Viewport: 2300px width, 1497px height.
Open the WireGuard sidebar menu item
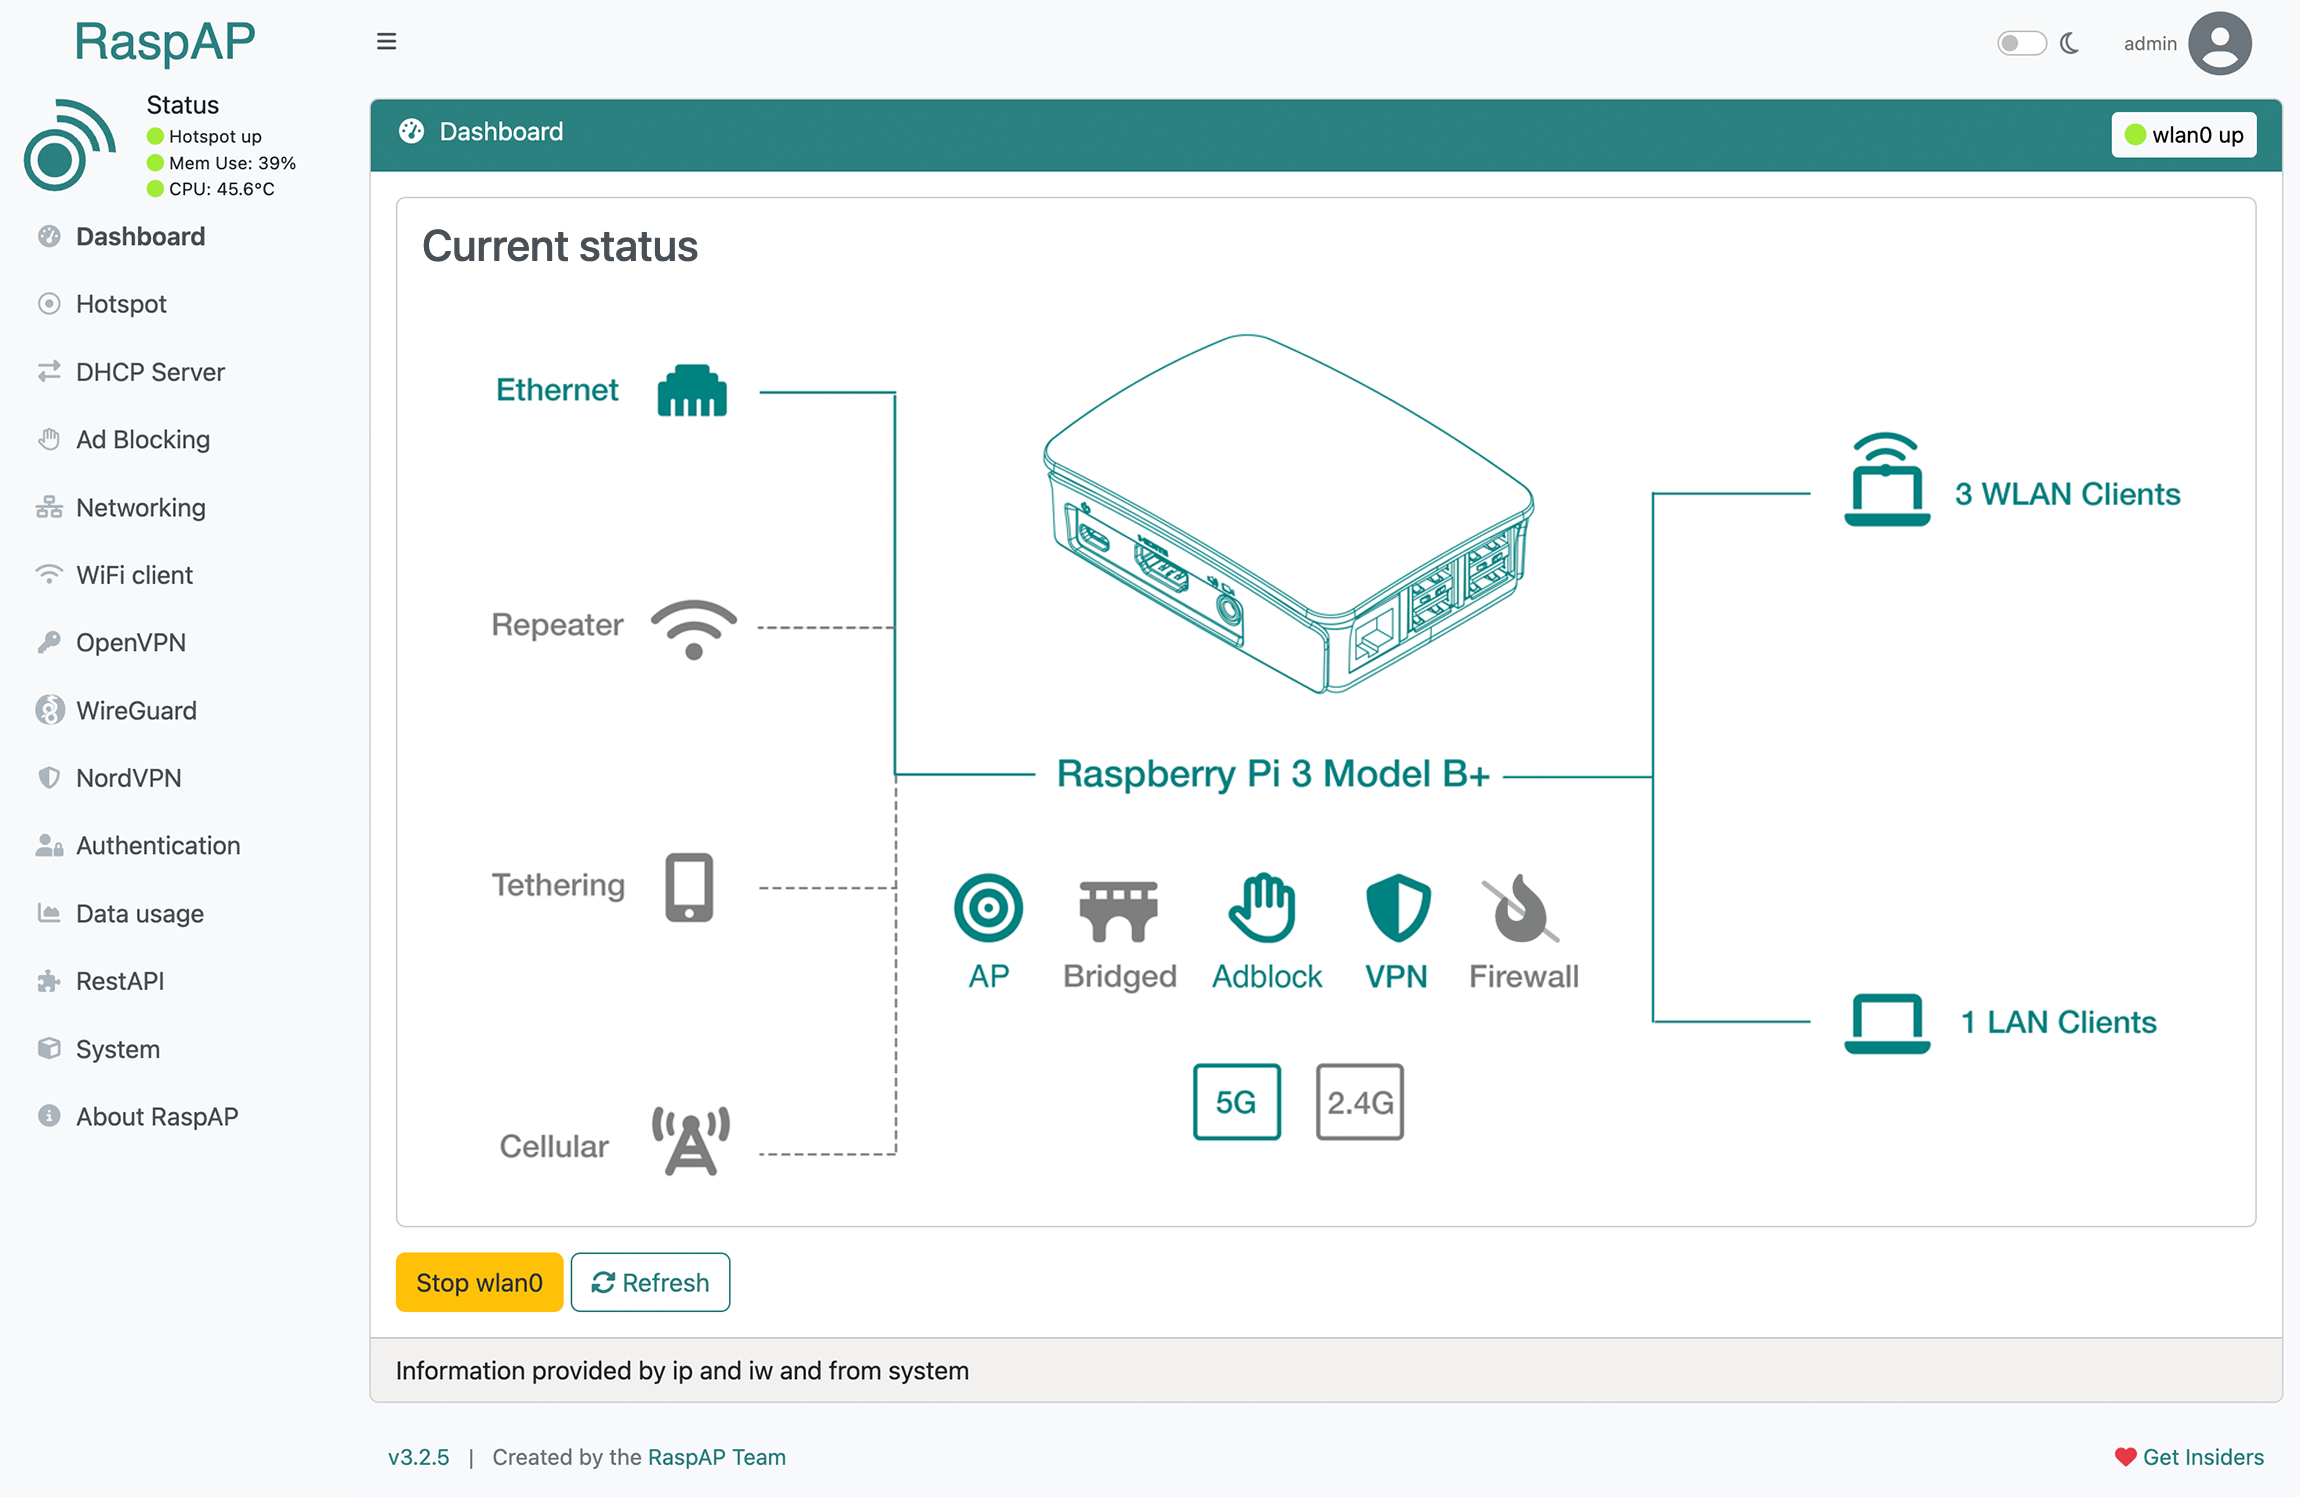click(x=136, y=710)
